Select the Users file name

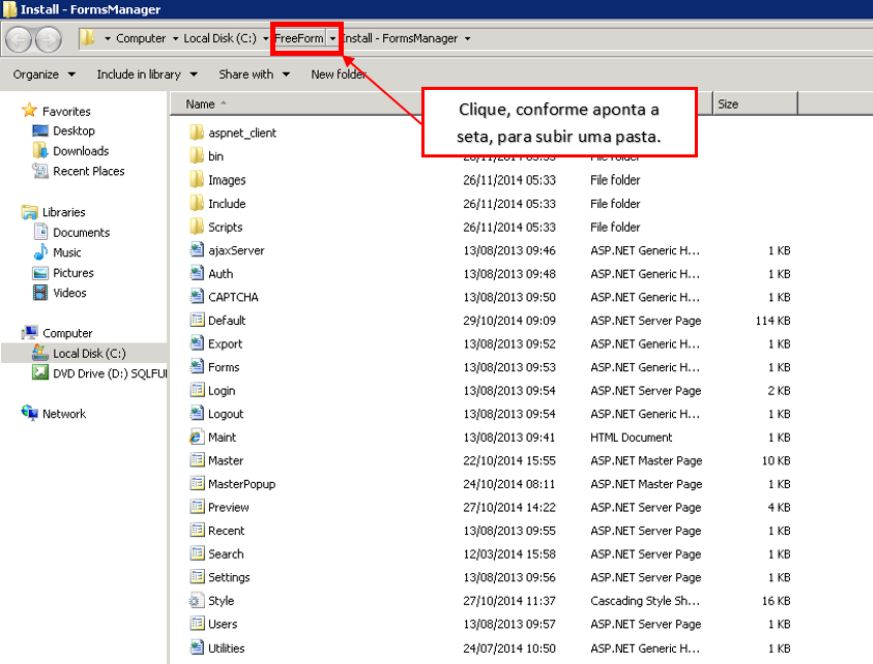click(x=223, y=624)
